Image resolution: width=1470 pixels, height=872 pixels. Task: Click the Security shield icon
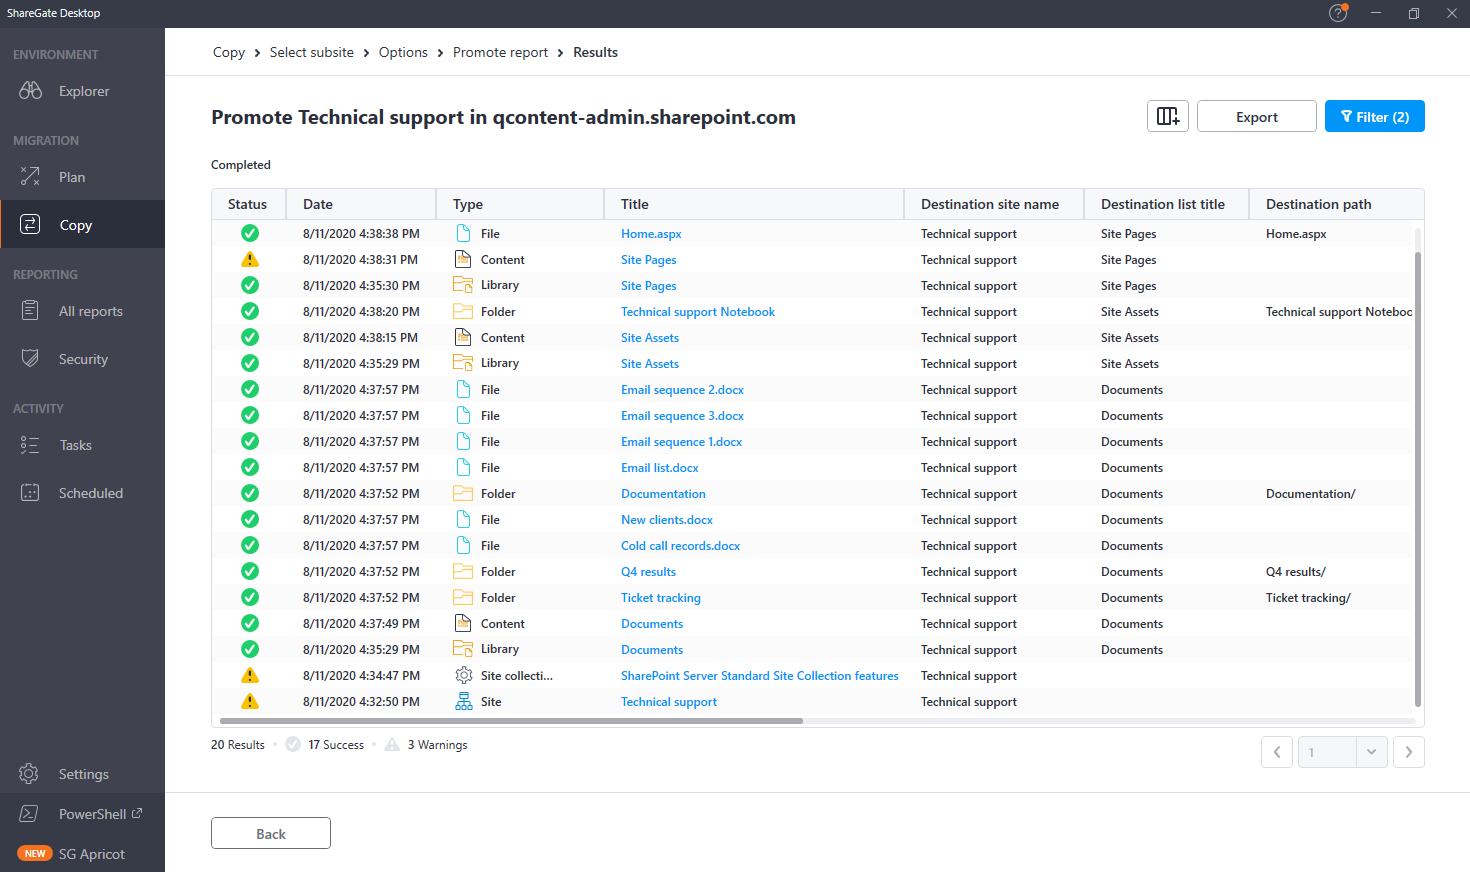click(30, 359)
